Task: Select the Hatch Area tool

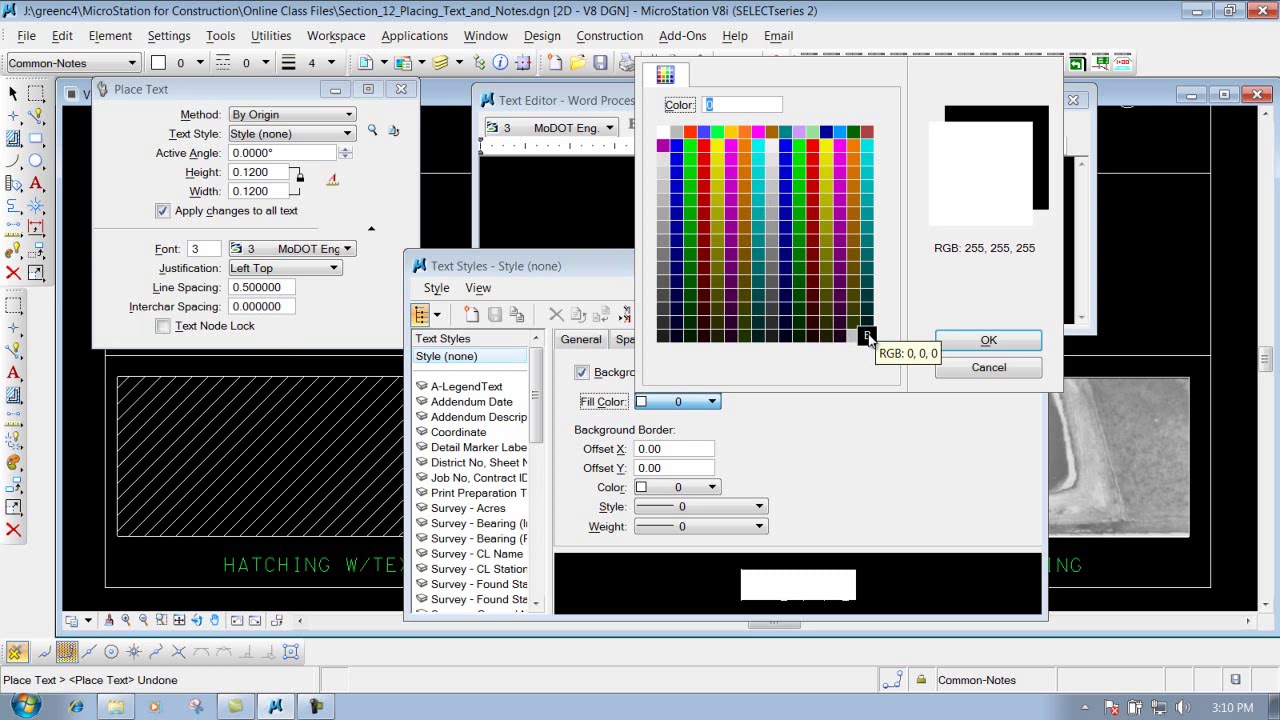Action: 13,138
